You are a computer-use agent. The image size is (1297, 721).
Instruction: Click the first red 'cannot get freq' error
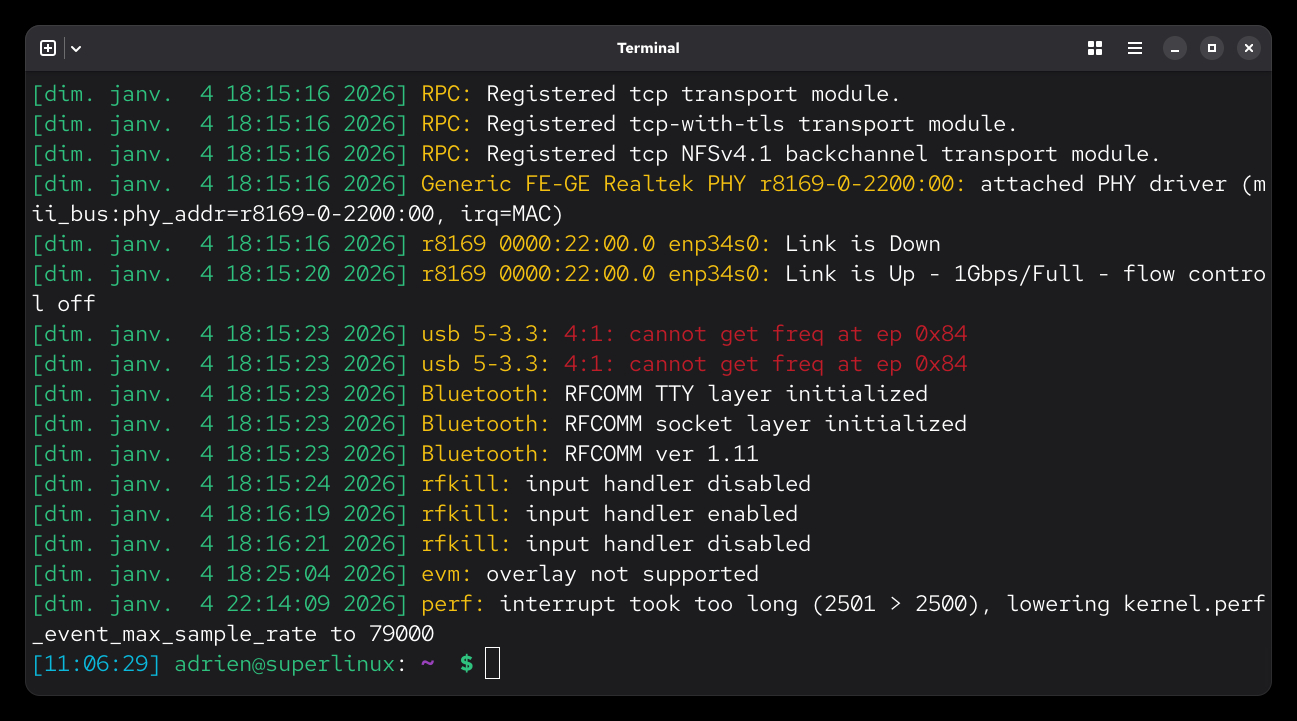765,334
